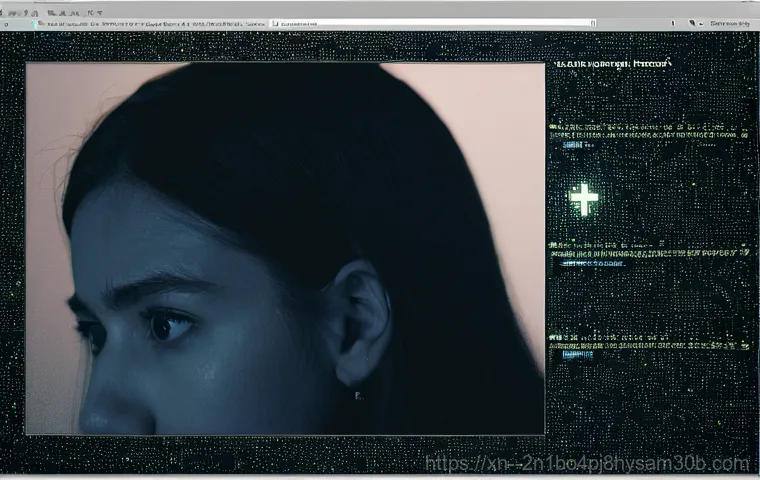
Task: Click the second paragraph text below plus icon
Action: click(650, 250)
